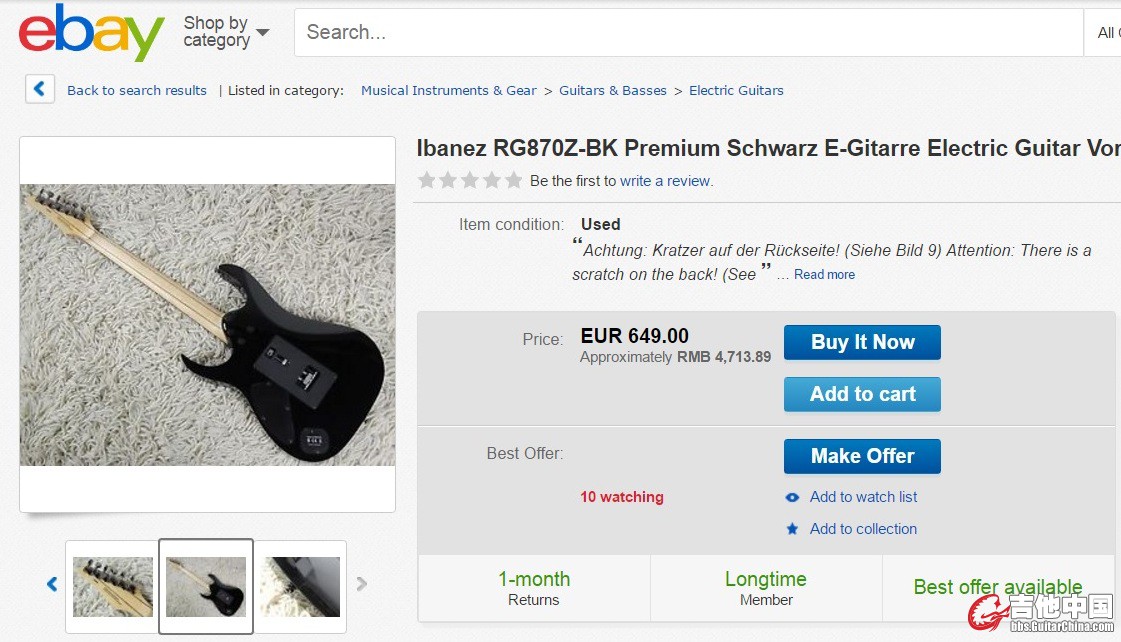Click the eye icon for watch list
1121x642 pixels.
click(792, 497)
